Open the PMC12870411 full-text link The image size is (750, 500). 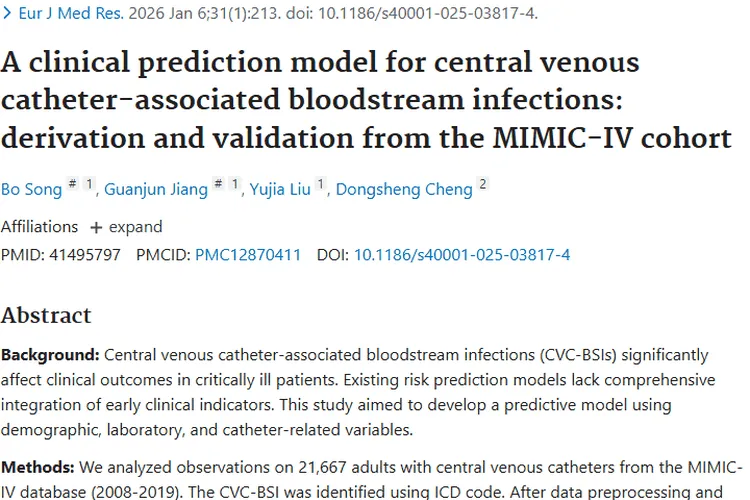[248, 255]
